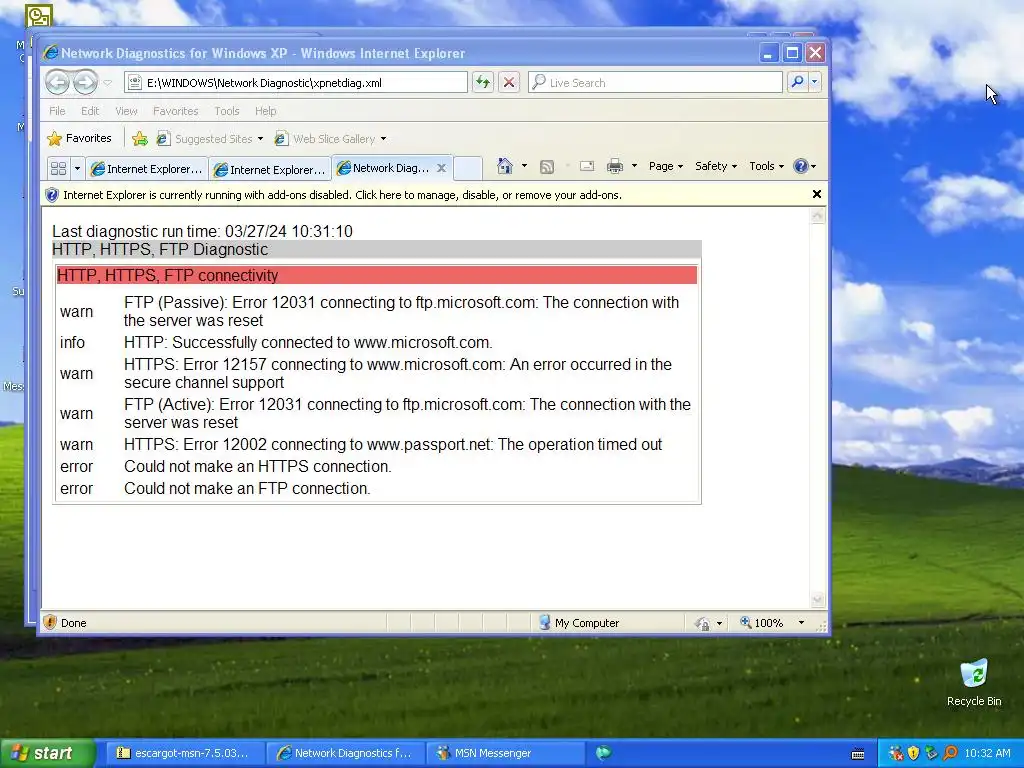Click the Read Mail icon
Viewport: 1024px width, 768px height.
(x=587, y=167)
